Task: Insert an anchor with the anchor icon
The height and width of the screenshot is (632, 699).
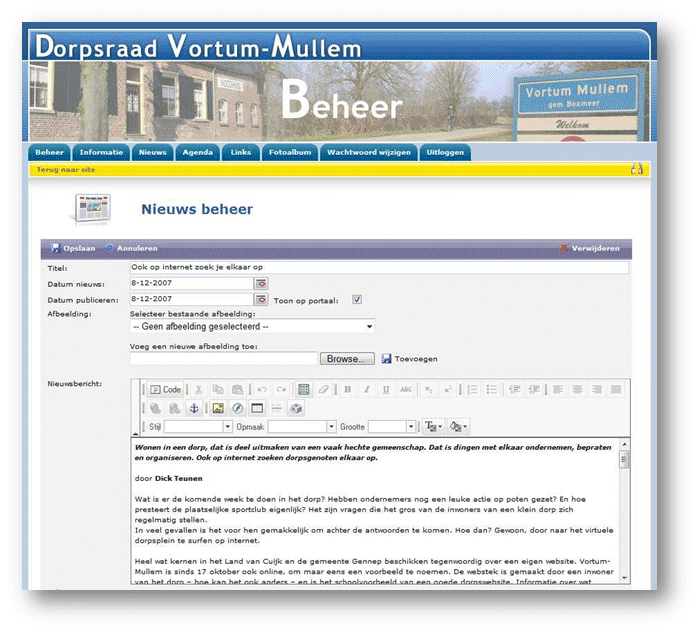Action: pos(195,408)
